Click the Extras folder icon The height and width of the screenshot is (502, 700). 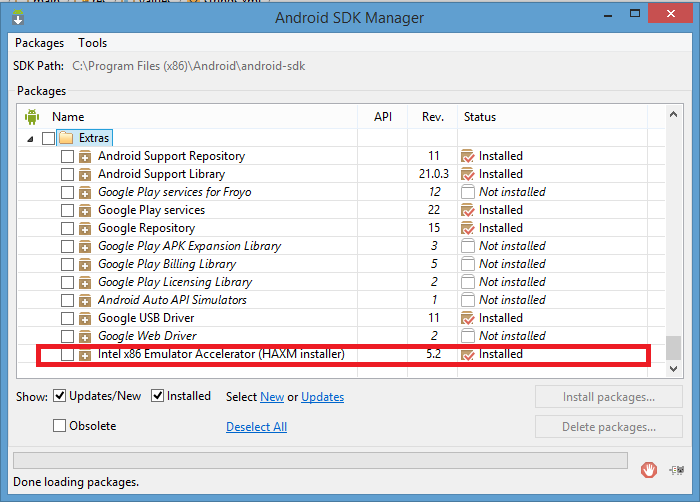pos(67,138)
